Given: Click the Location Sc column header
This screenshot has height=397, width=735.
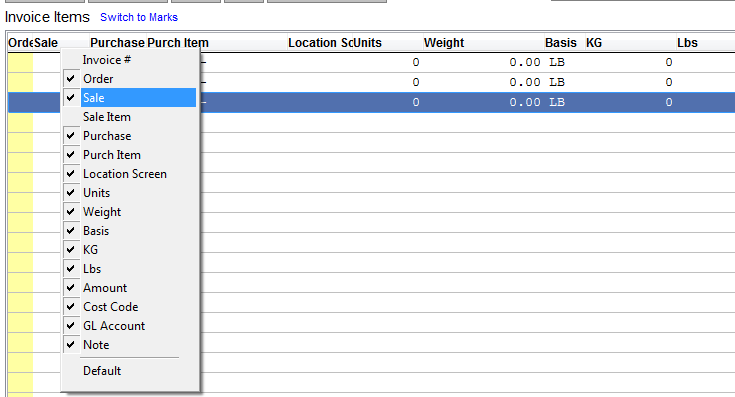Looking at the screenshot, I should 320,43.
